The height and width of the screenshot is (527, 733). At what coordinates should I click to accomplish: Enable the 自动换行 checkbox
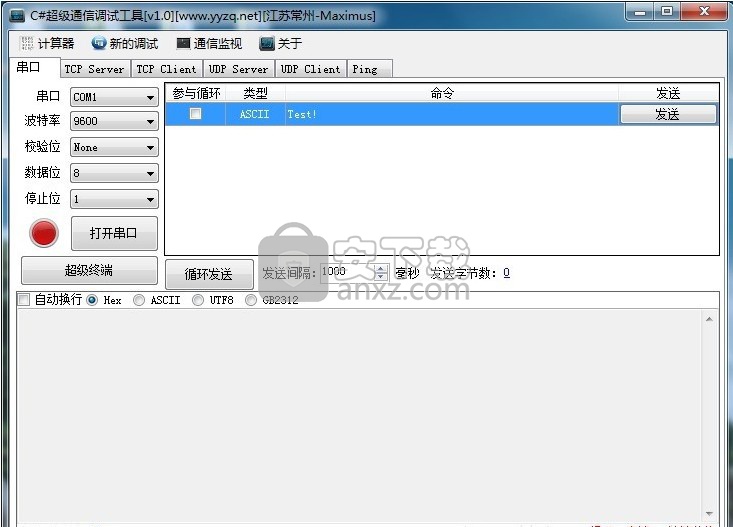(x=23, y=299)
